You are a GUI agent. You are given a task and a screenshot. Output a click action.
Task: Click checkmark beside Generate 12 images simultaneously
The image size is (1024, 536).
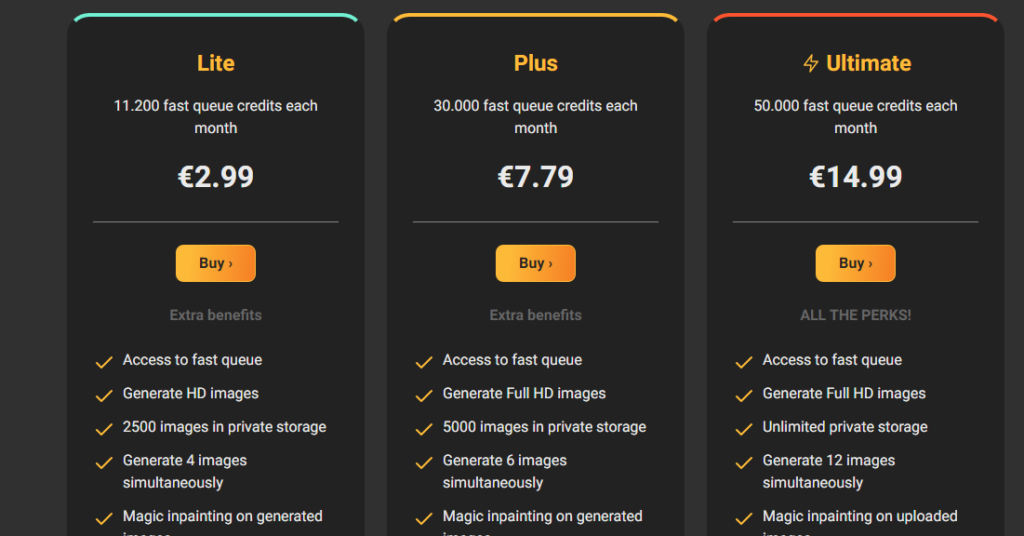(x=744, y=463)
